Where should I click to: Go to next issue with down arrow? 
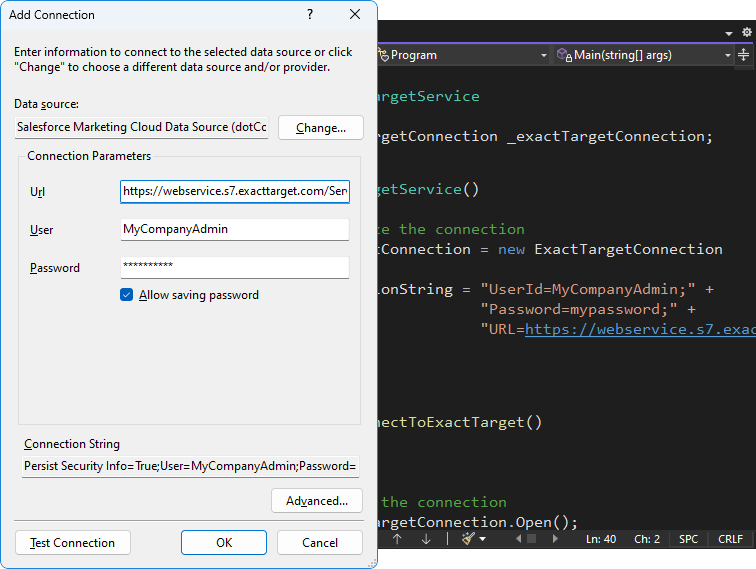pyautogui.click(x=426, y=539)
